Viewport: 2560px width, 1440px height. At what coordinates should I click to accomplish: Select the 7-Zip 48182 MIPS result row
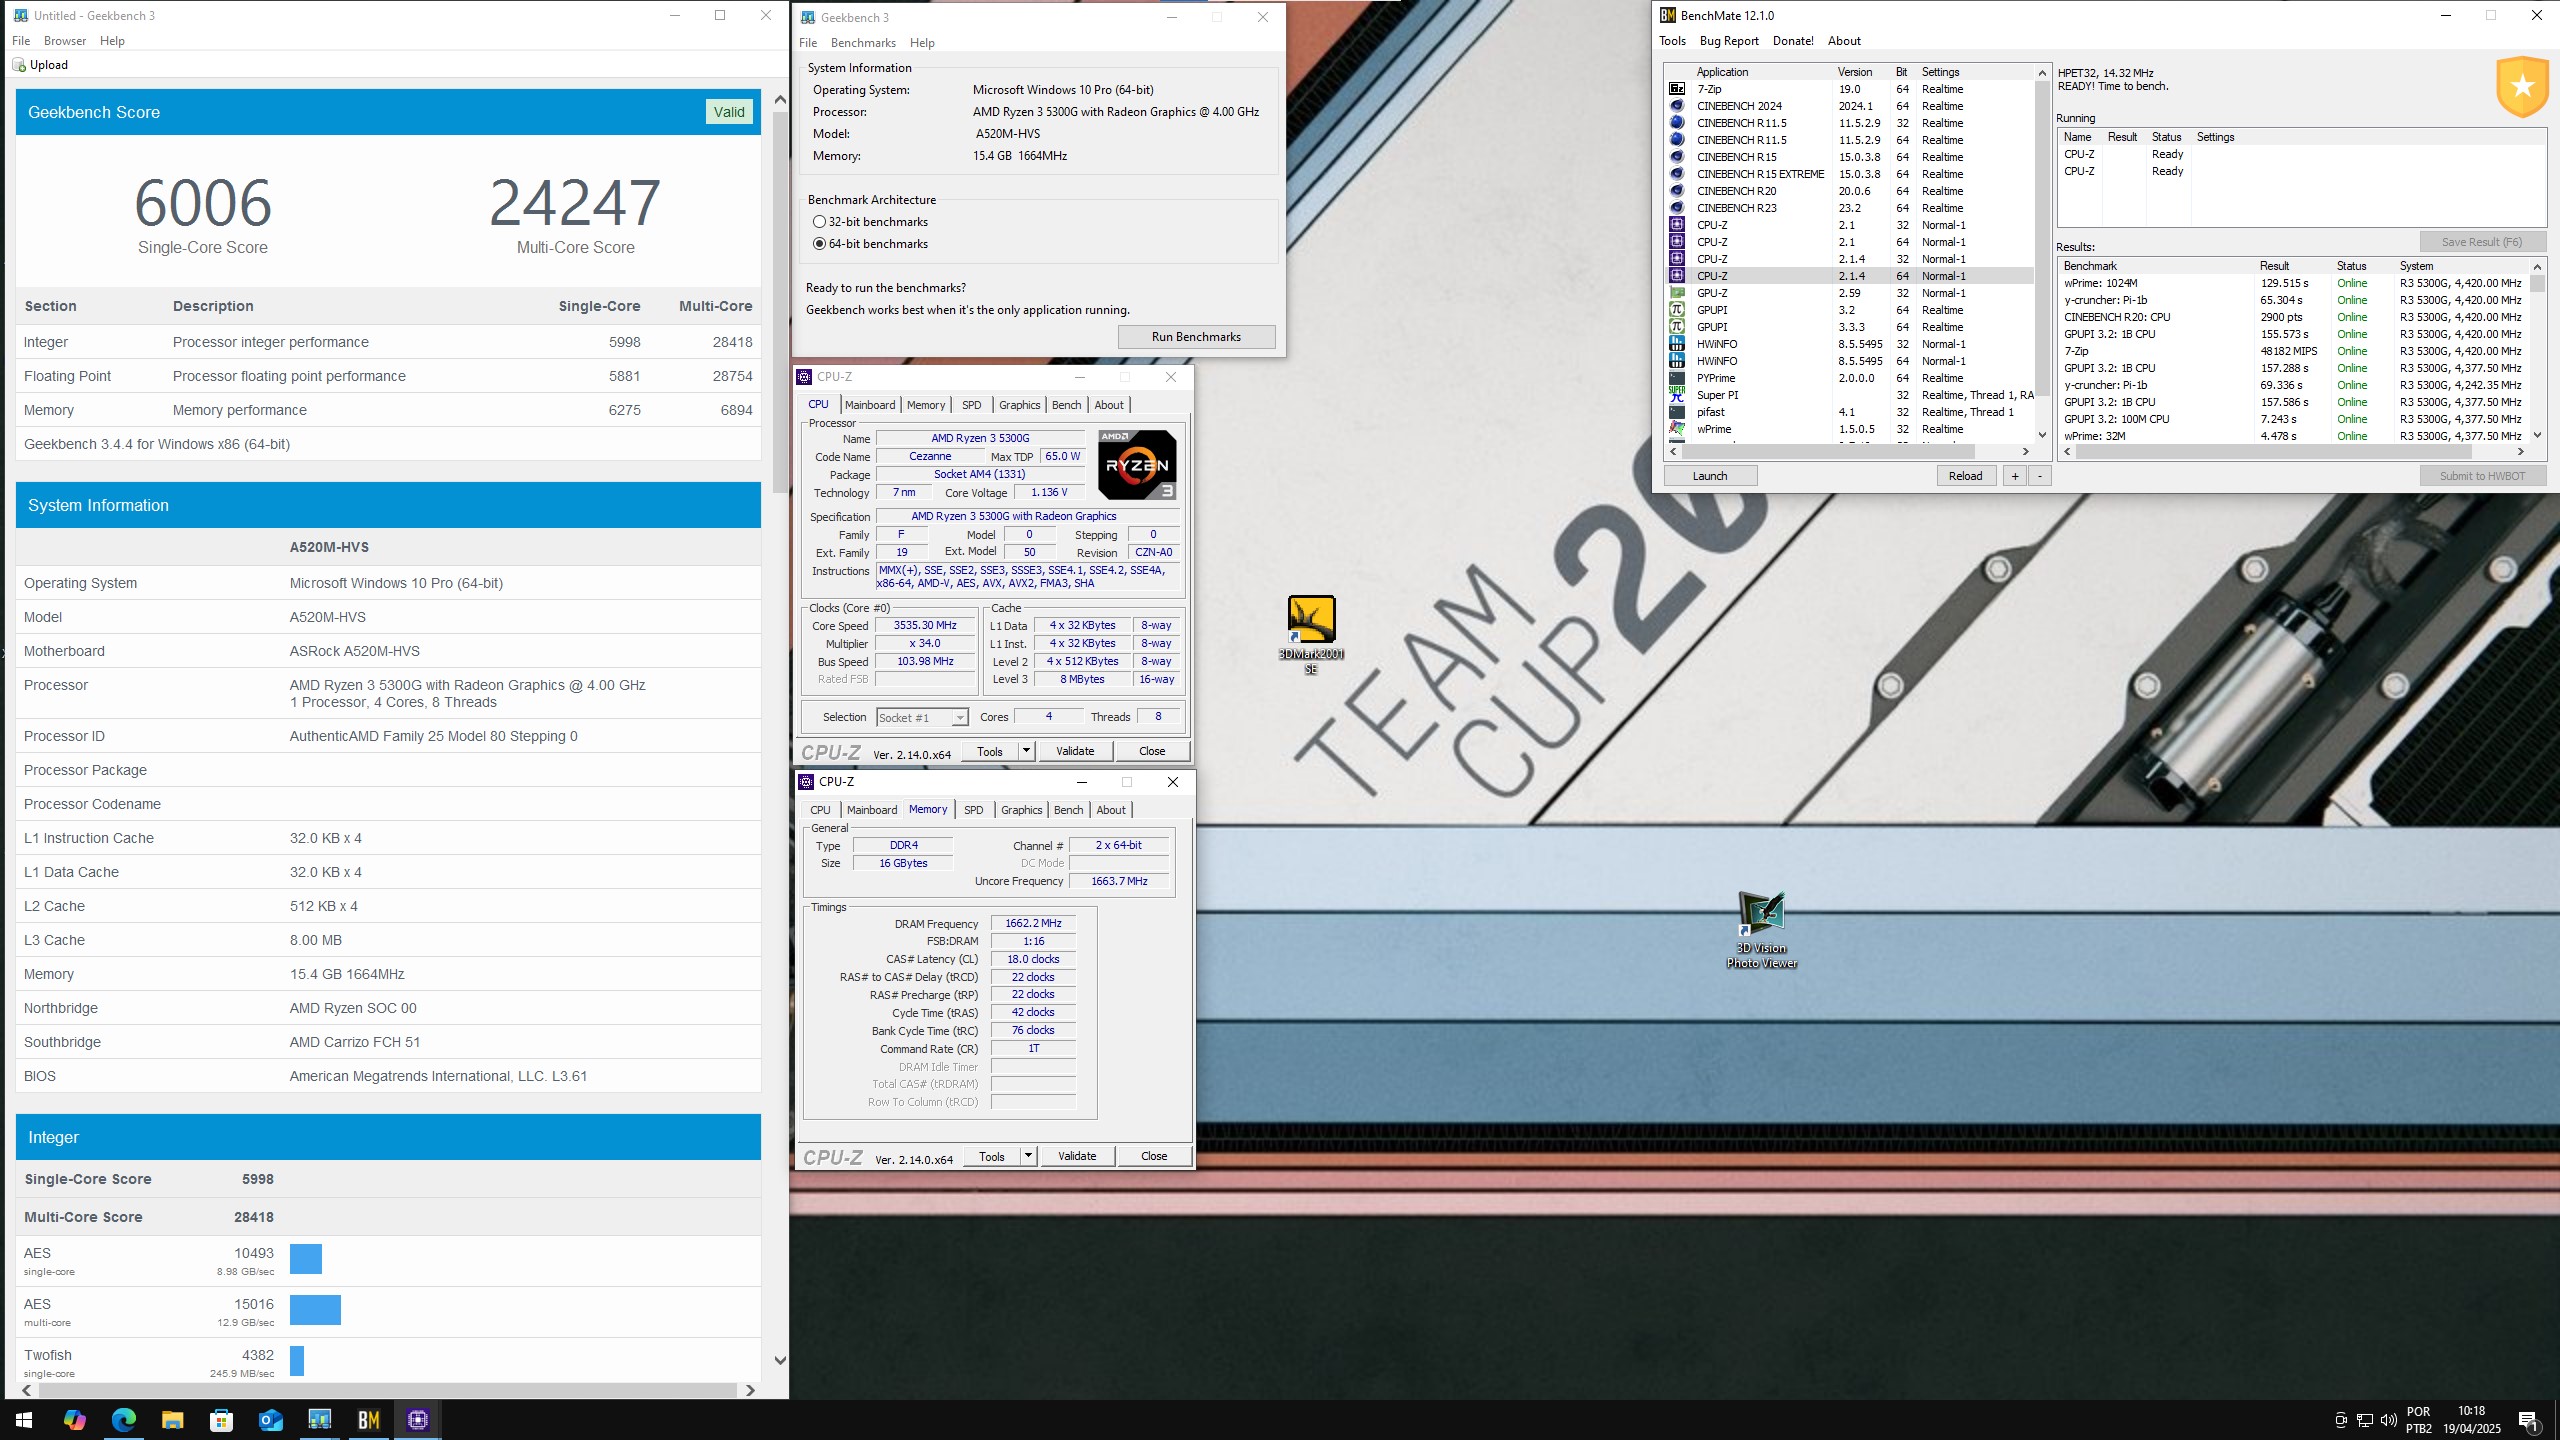2294,351
